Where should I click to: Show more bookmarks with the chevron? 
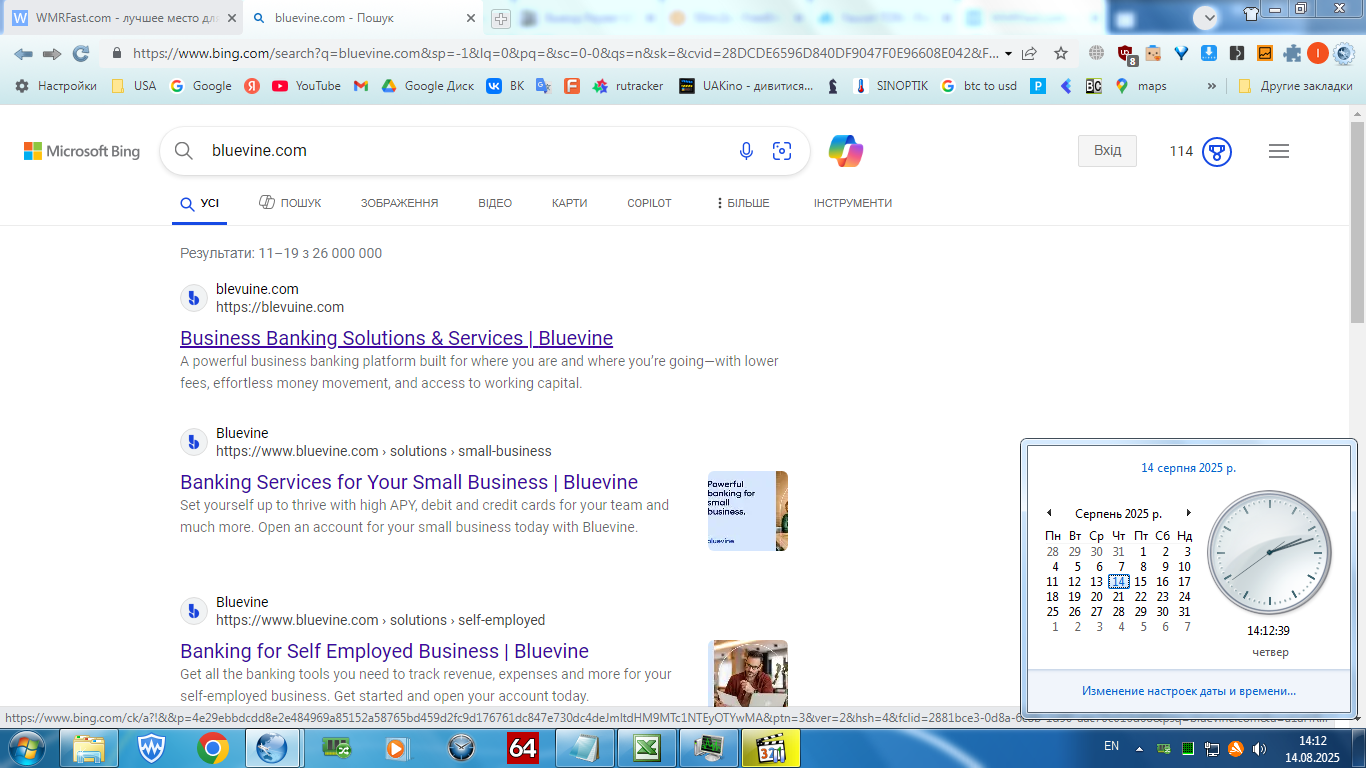click(x=1212, y=86)
